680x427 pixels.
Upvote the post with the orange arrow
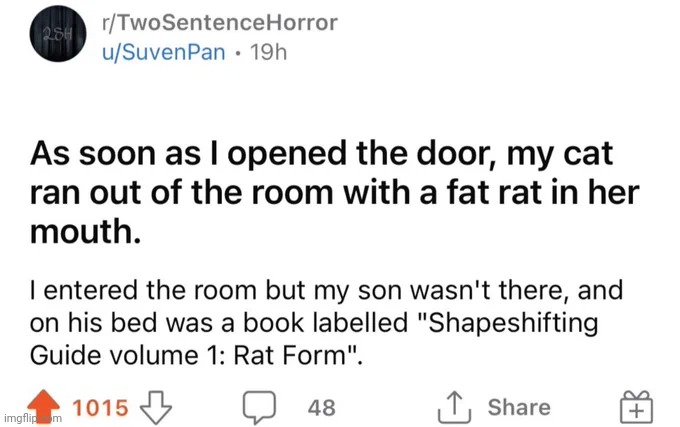point(43,406)
